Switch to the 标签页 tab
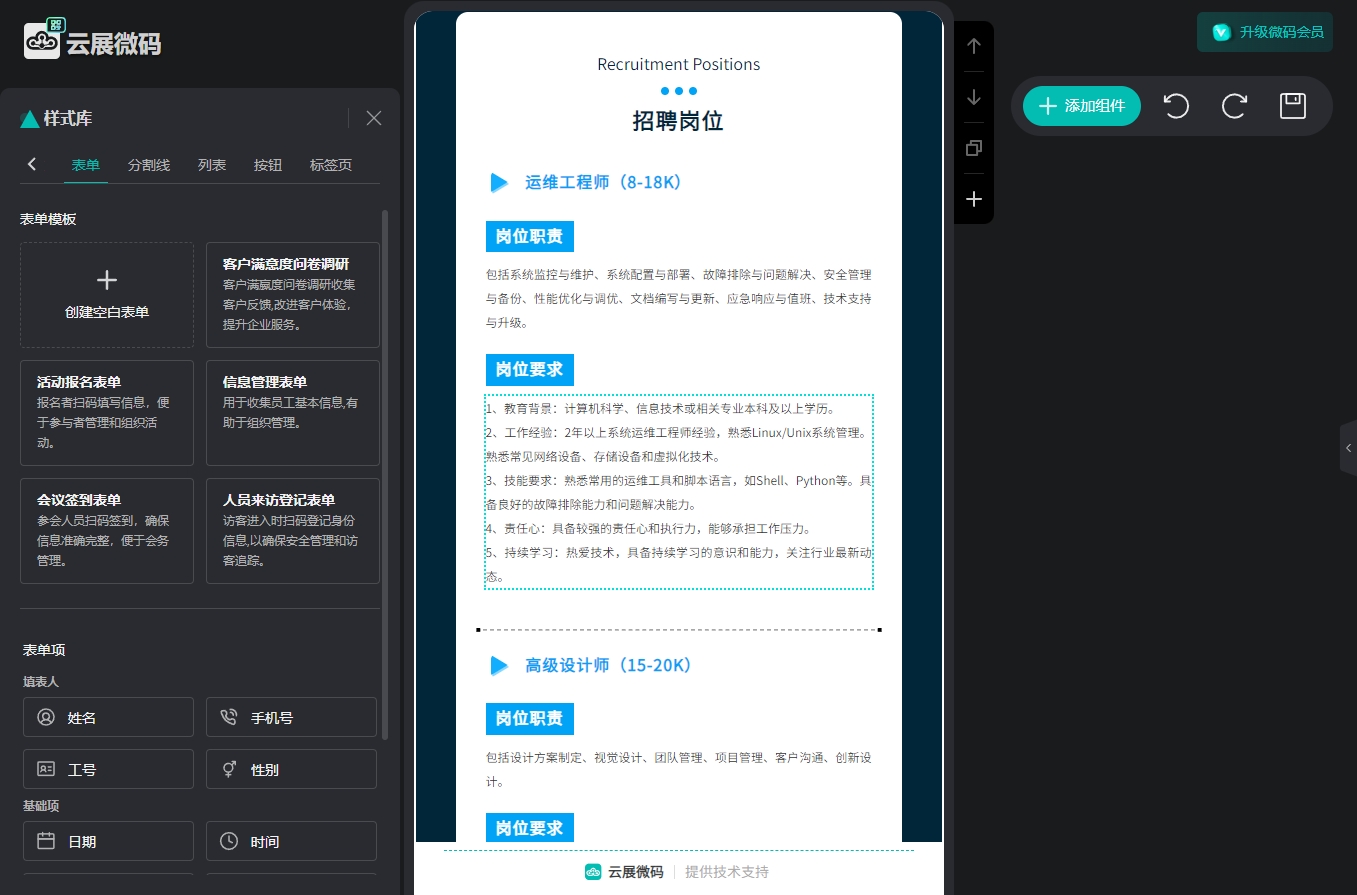The width and height of the screenshot is (1357, 895). (x=331, y=165)
